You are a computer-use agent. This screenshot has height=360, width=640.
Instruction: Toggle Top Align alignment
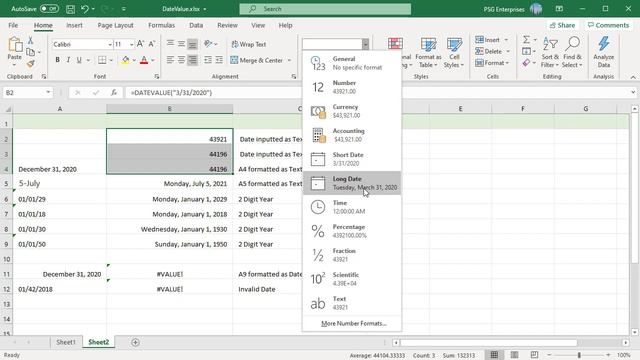coord(170,43)
